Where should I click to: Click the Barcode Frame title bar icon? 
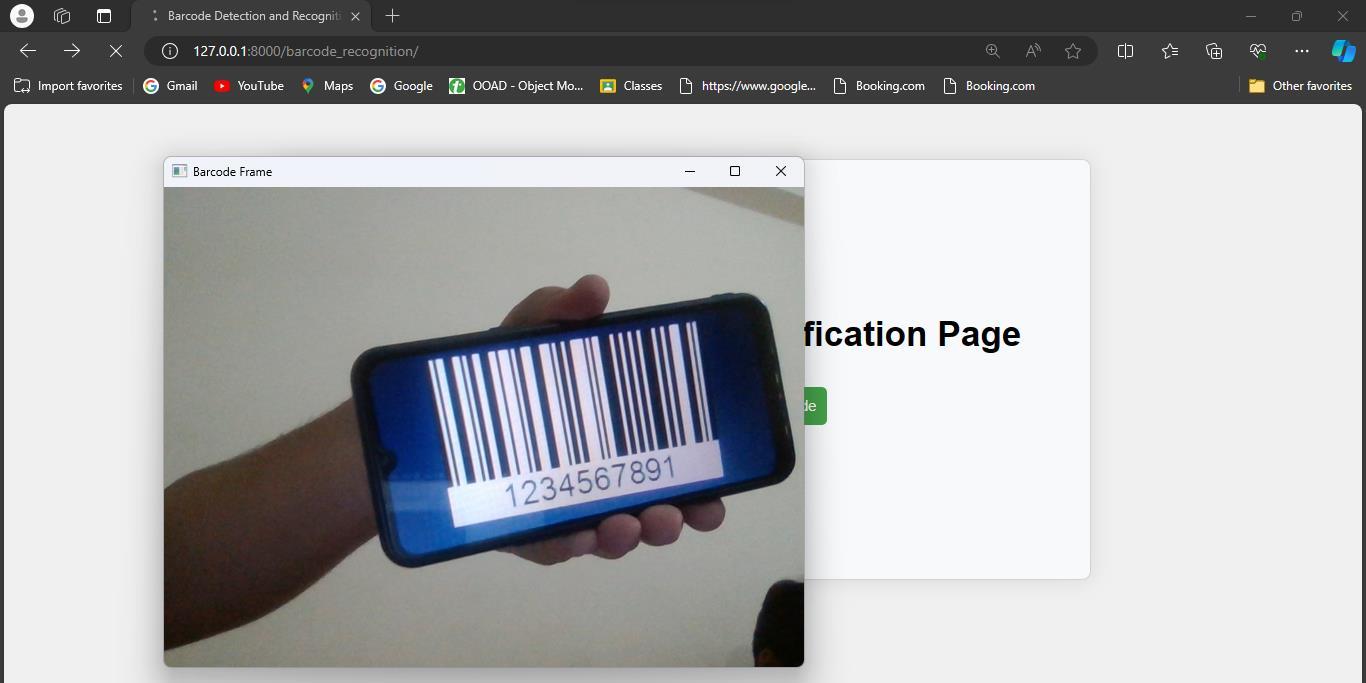180,171
